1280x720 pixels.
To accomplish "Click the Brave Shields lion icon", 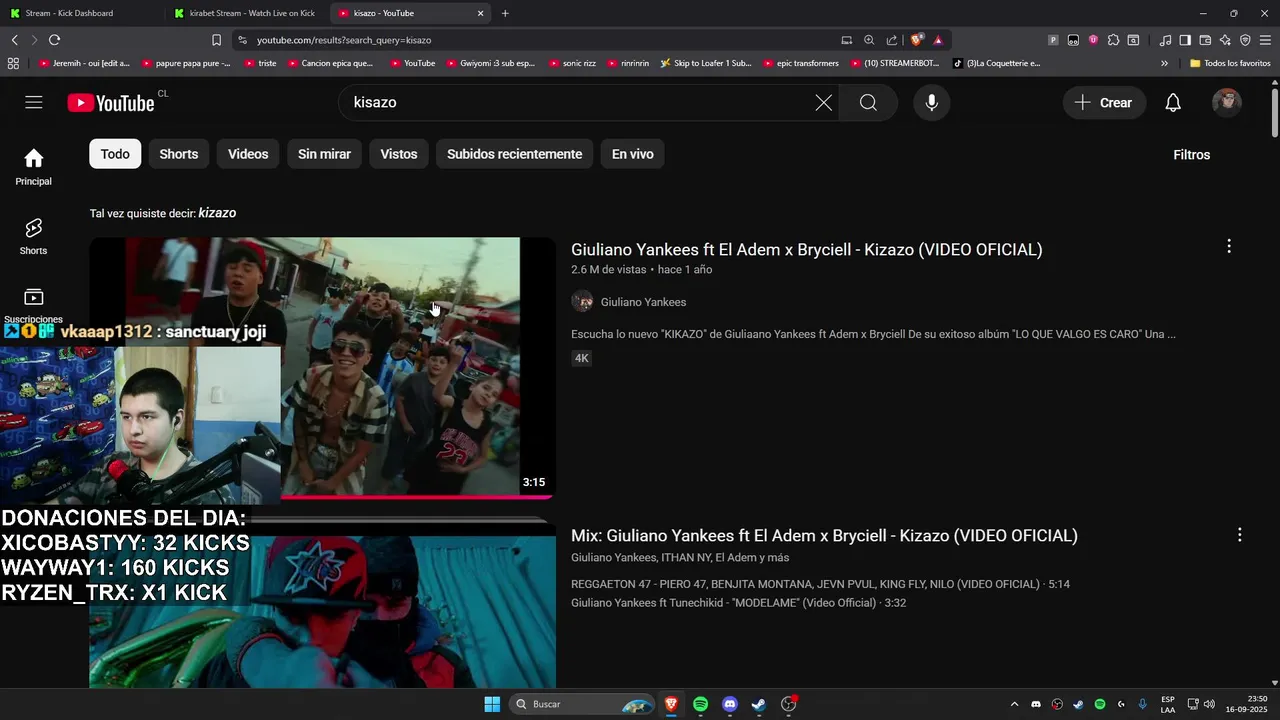I will click(916, 40).
